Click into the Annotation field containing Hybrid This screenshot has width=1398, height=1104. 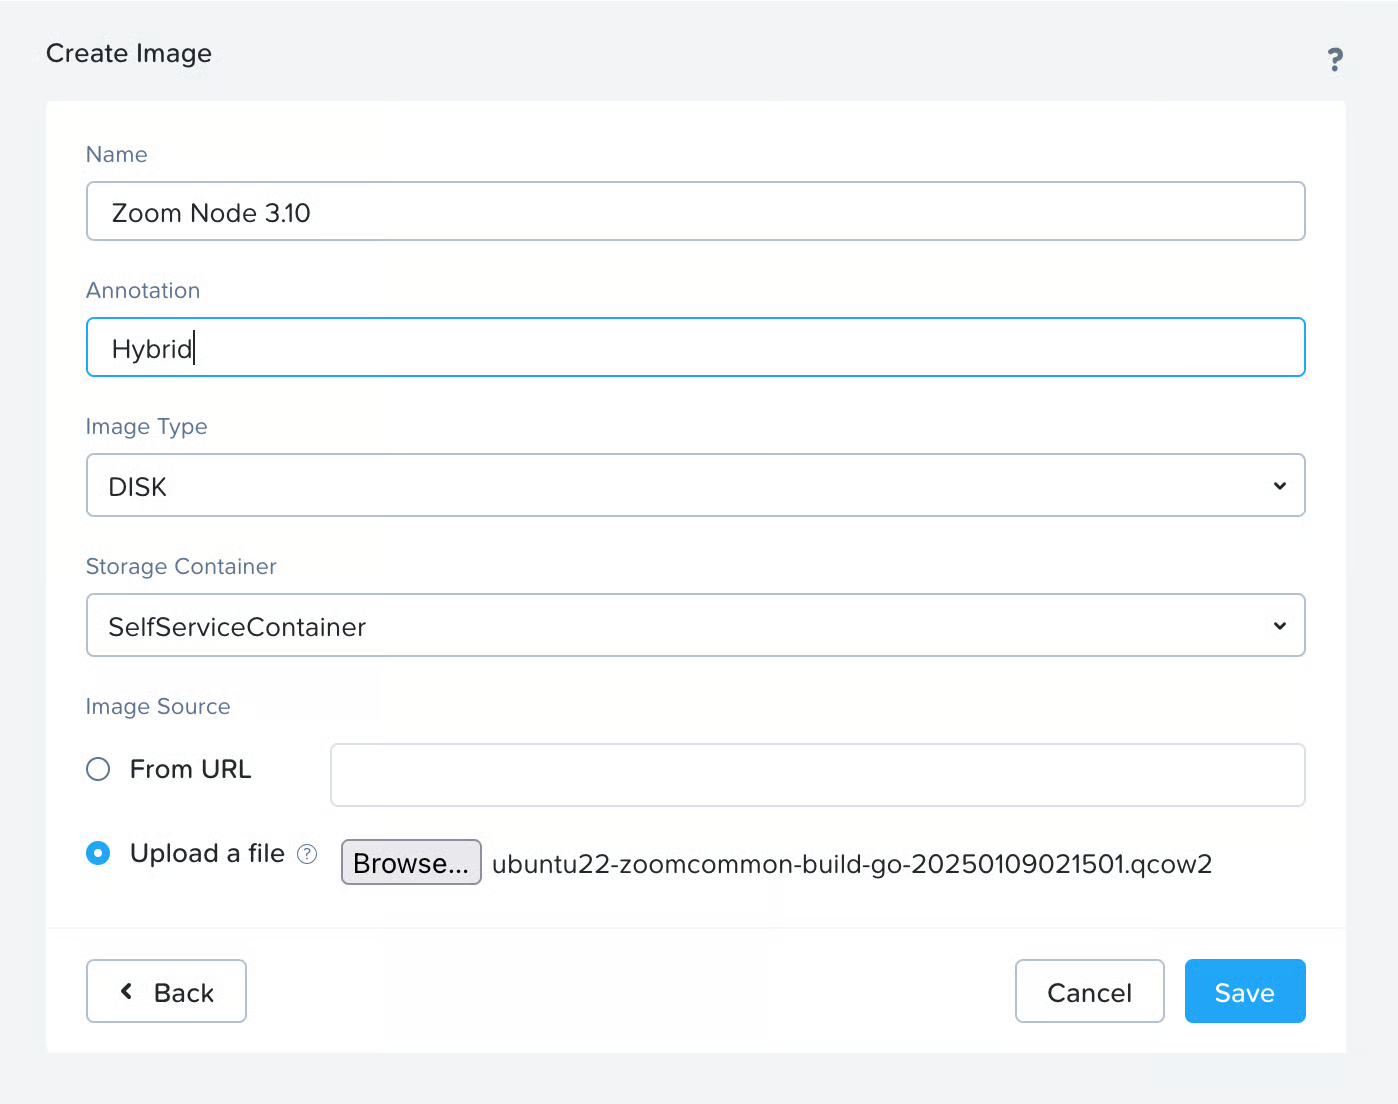(695, 348)
